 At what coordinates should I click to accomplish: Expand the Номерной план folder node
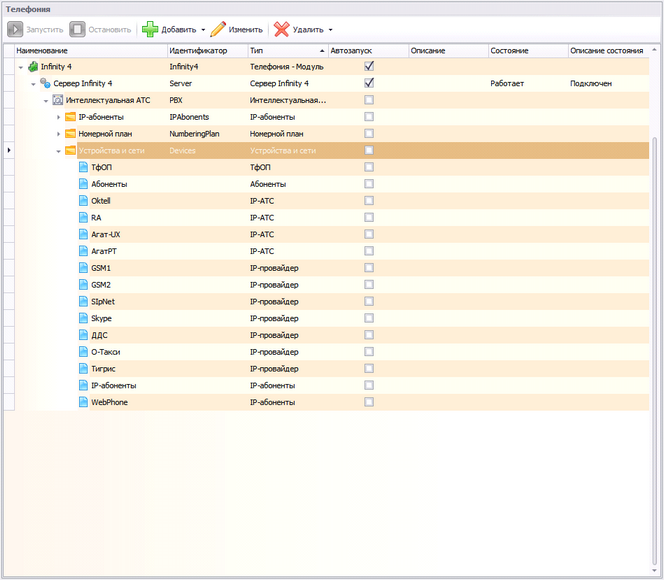[58, 134]
